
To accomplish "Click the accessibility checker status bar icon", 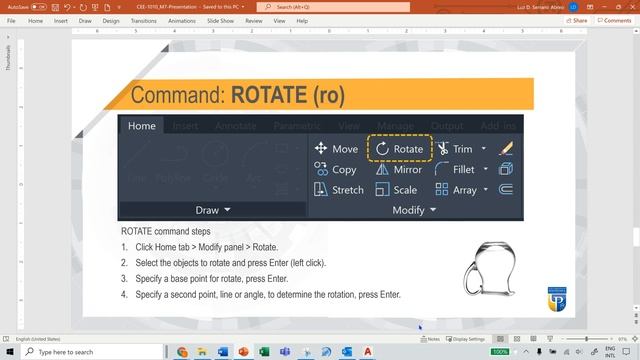I will coord(6,339).
